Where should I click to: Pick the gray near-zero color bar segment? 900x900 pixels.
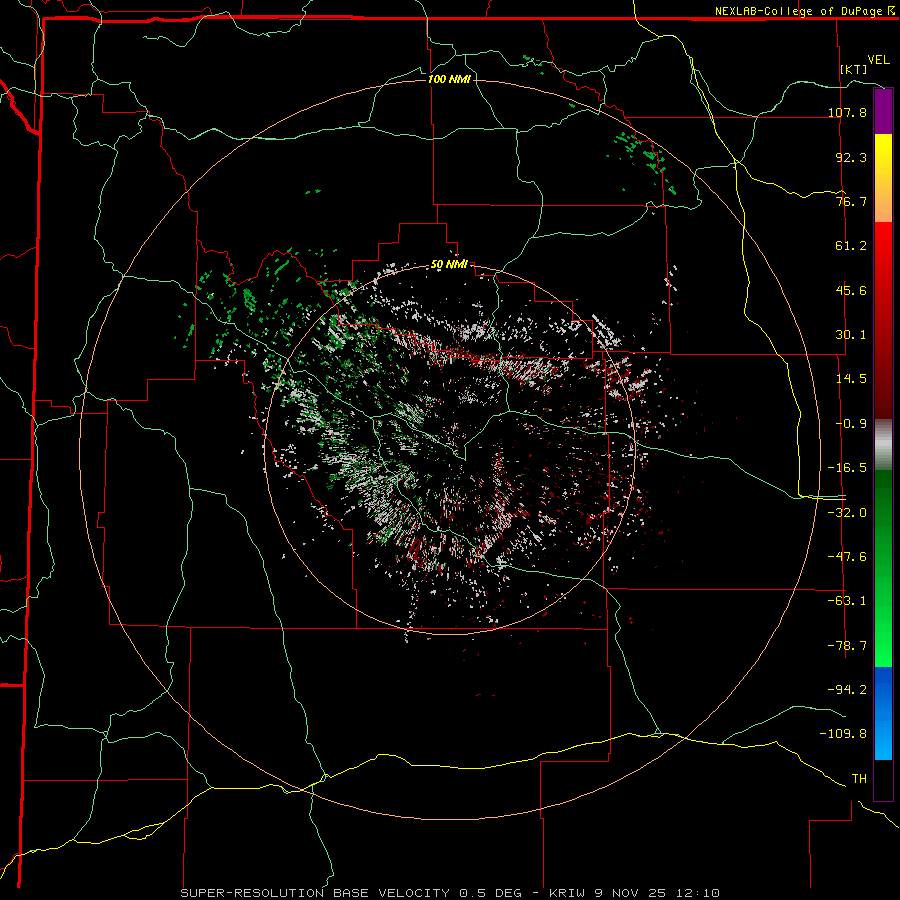pos(883,444)
